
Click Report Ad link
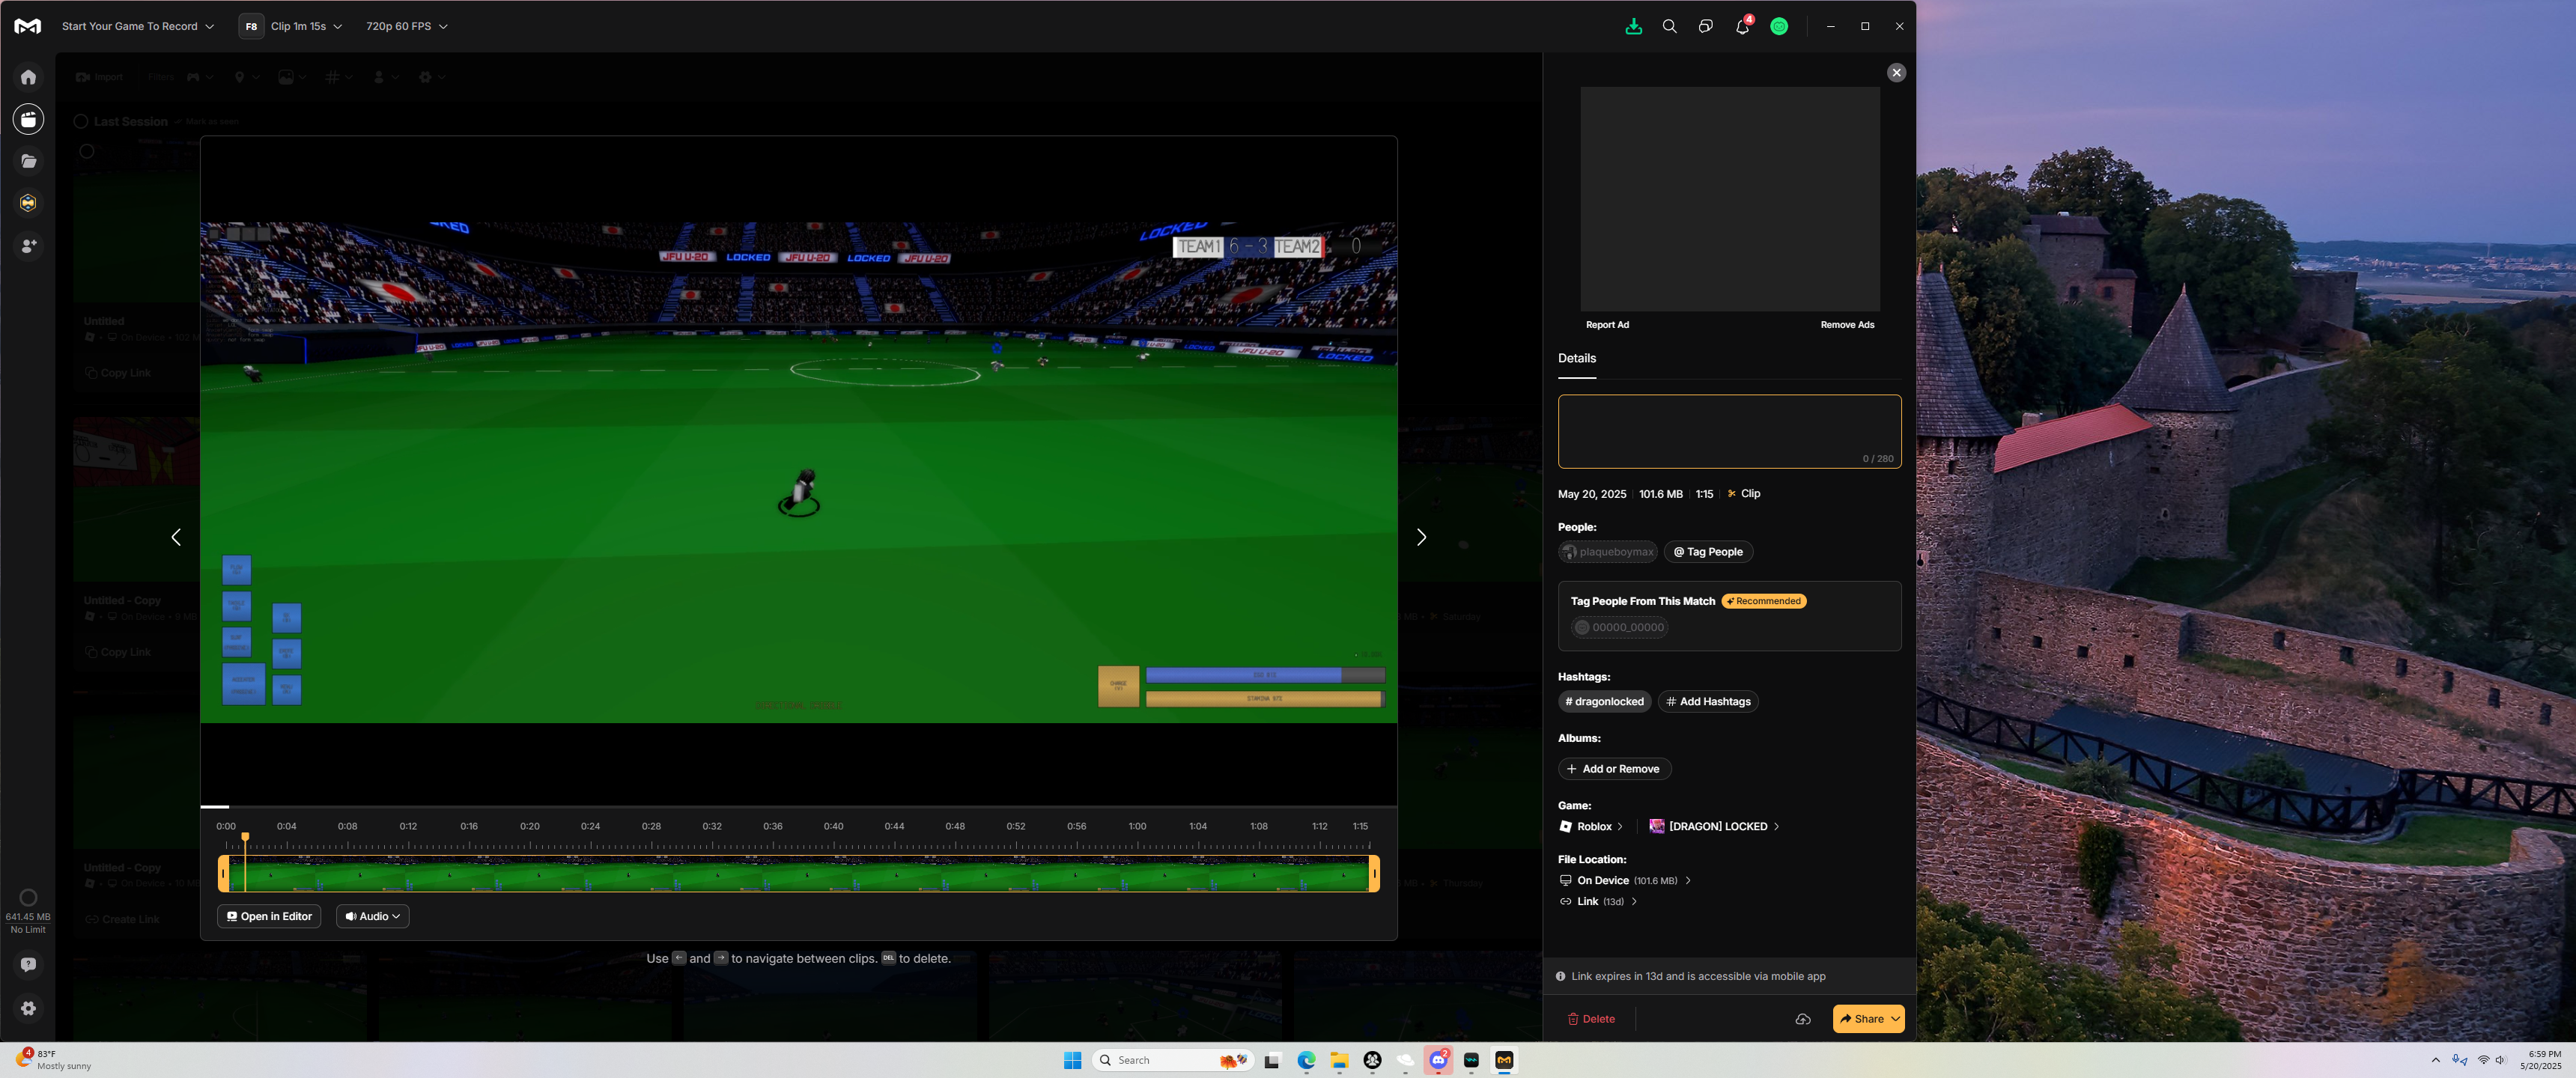tap(1607, 325)
